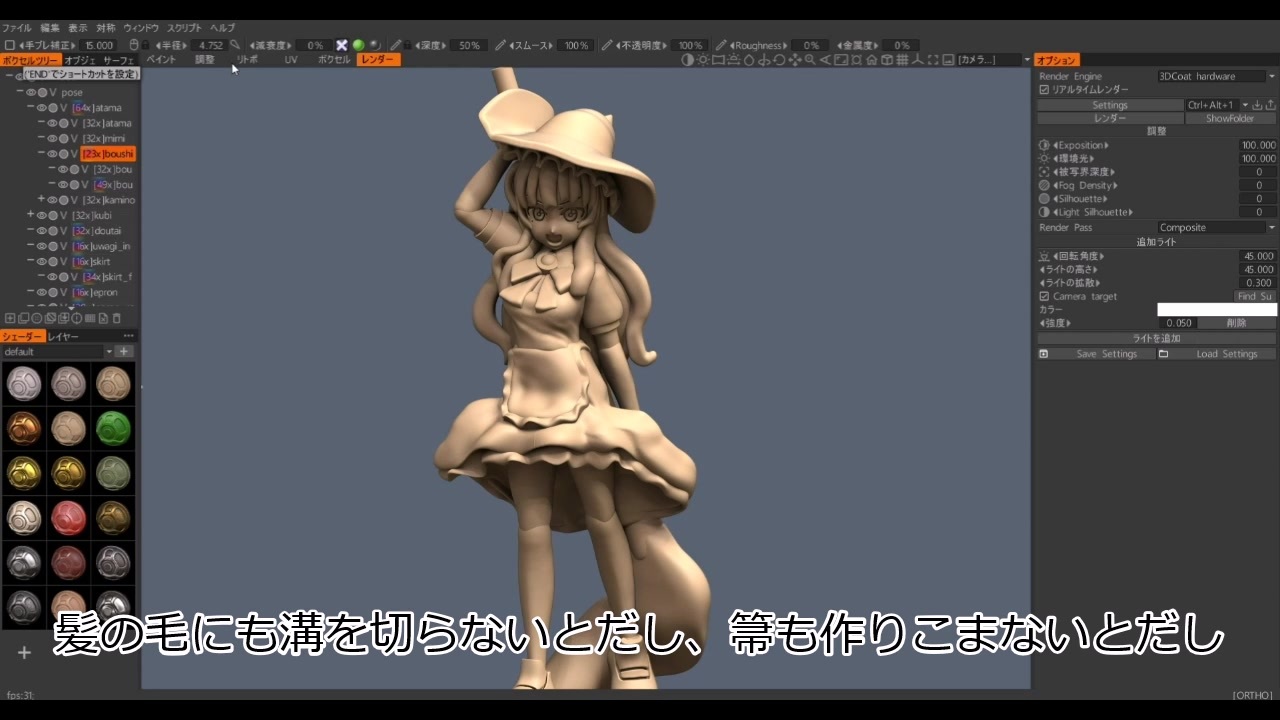Click the Exposition value field
The width and height of the screenshot is (1280, 720).
pos(1258,145)
